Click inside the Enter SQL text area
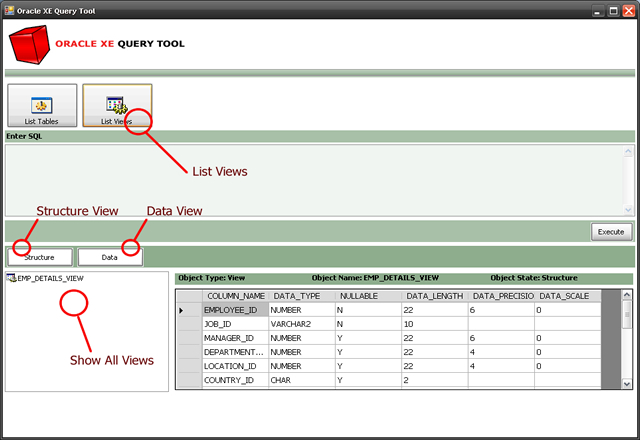 (x=314, y=180)
